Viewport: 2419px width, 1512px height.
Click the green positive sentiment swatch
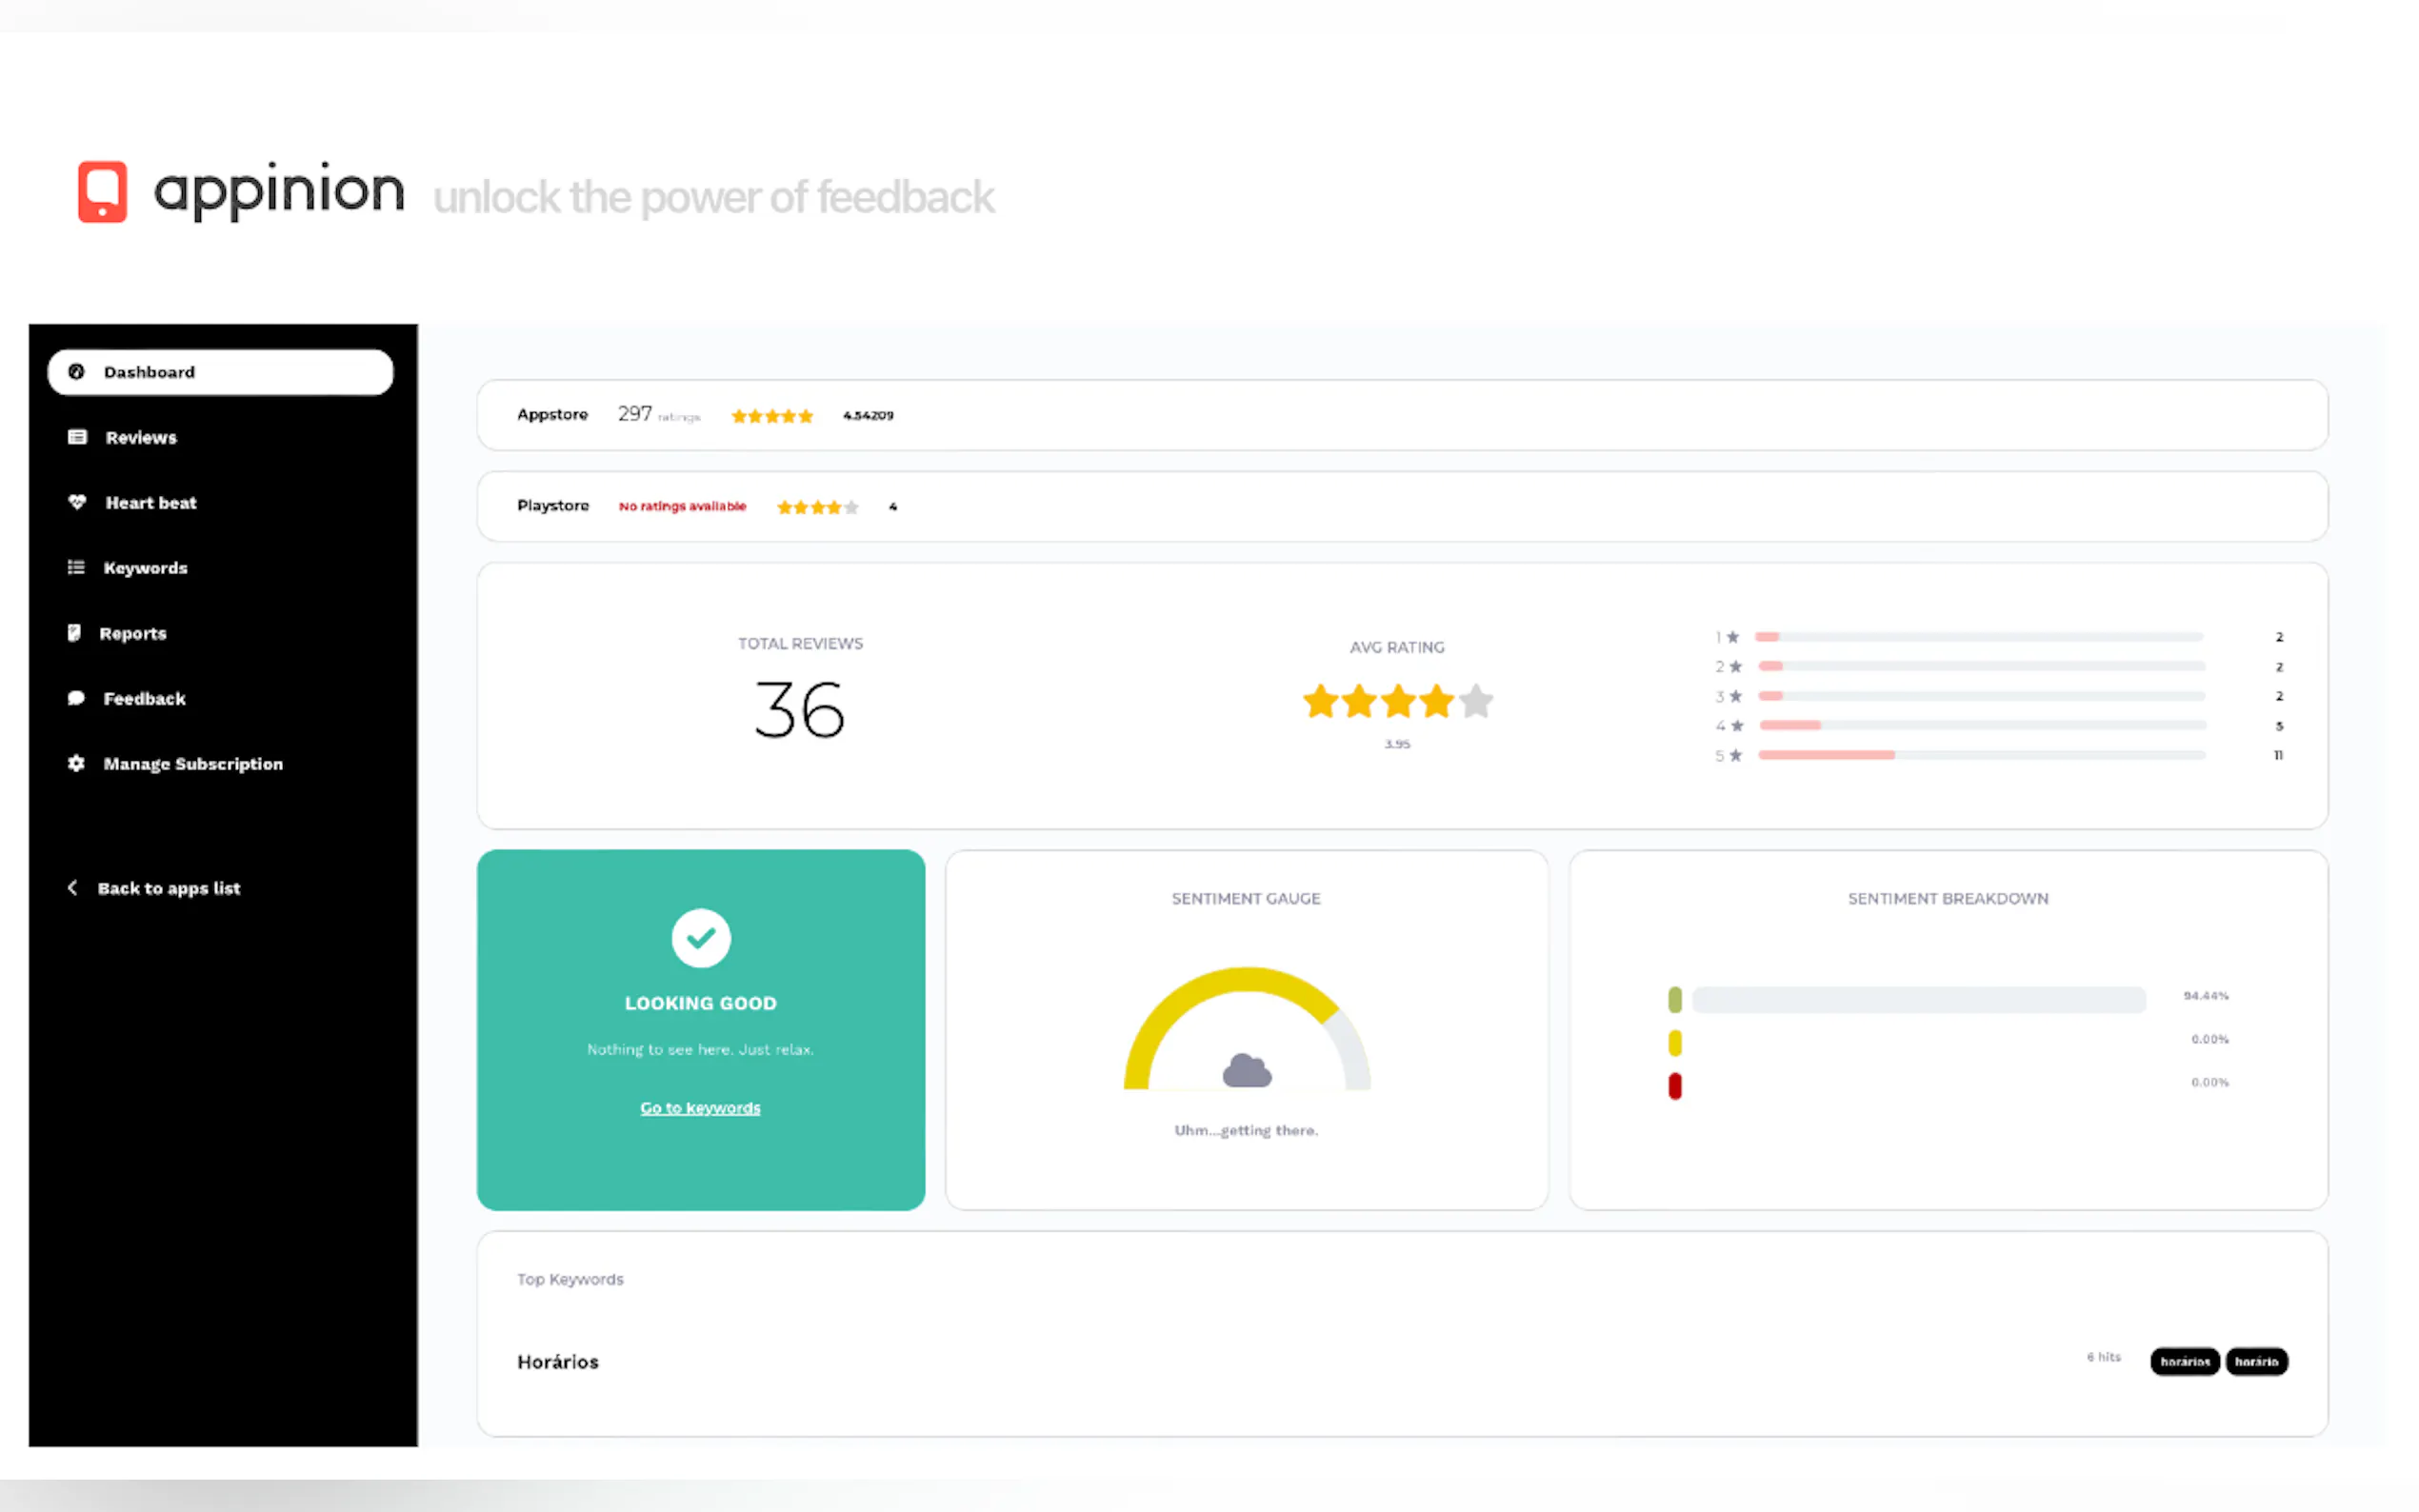pos(1675,999)
